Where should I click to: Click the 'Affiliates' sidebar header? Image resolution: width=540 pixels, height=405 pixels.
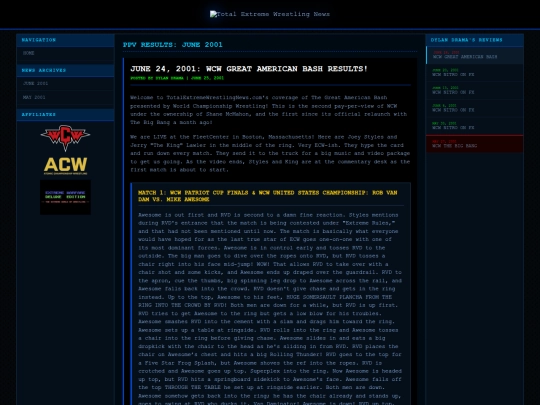pos(65,114)
